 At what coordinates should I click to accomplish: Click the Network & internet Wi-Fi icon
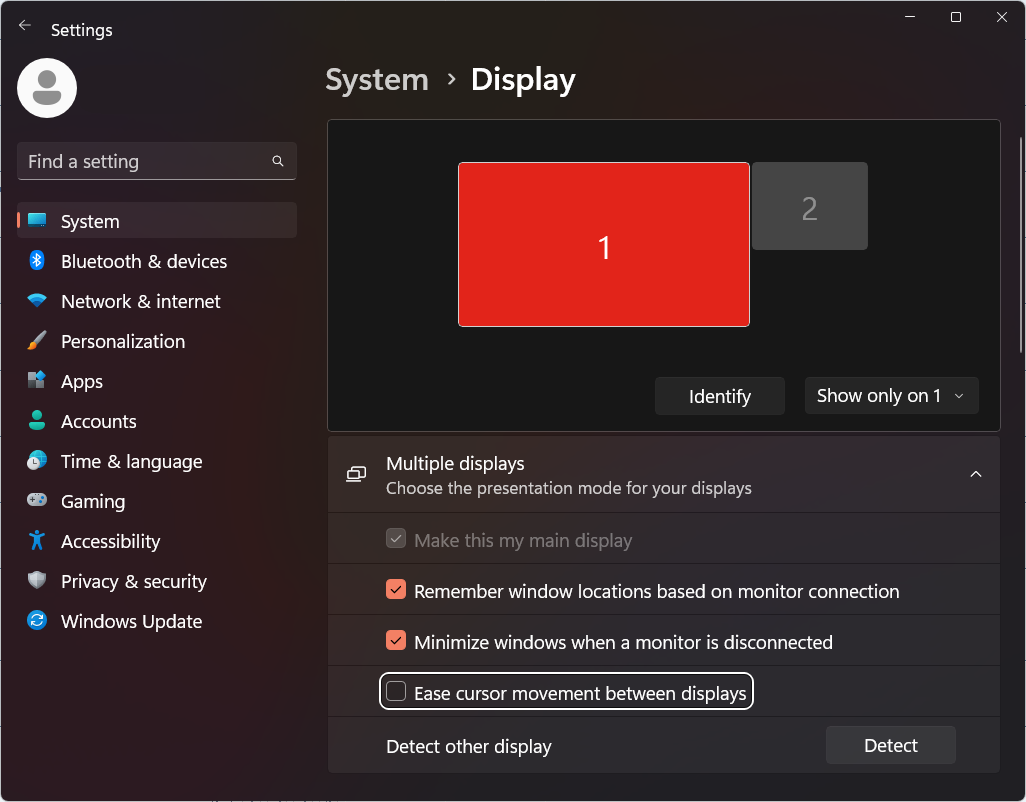pyautogui.click(x=37, y=301)
